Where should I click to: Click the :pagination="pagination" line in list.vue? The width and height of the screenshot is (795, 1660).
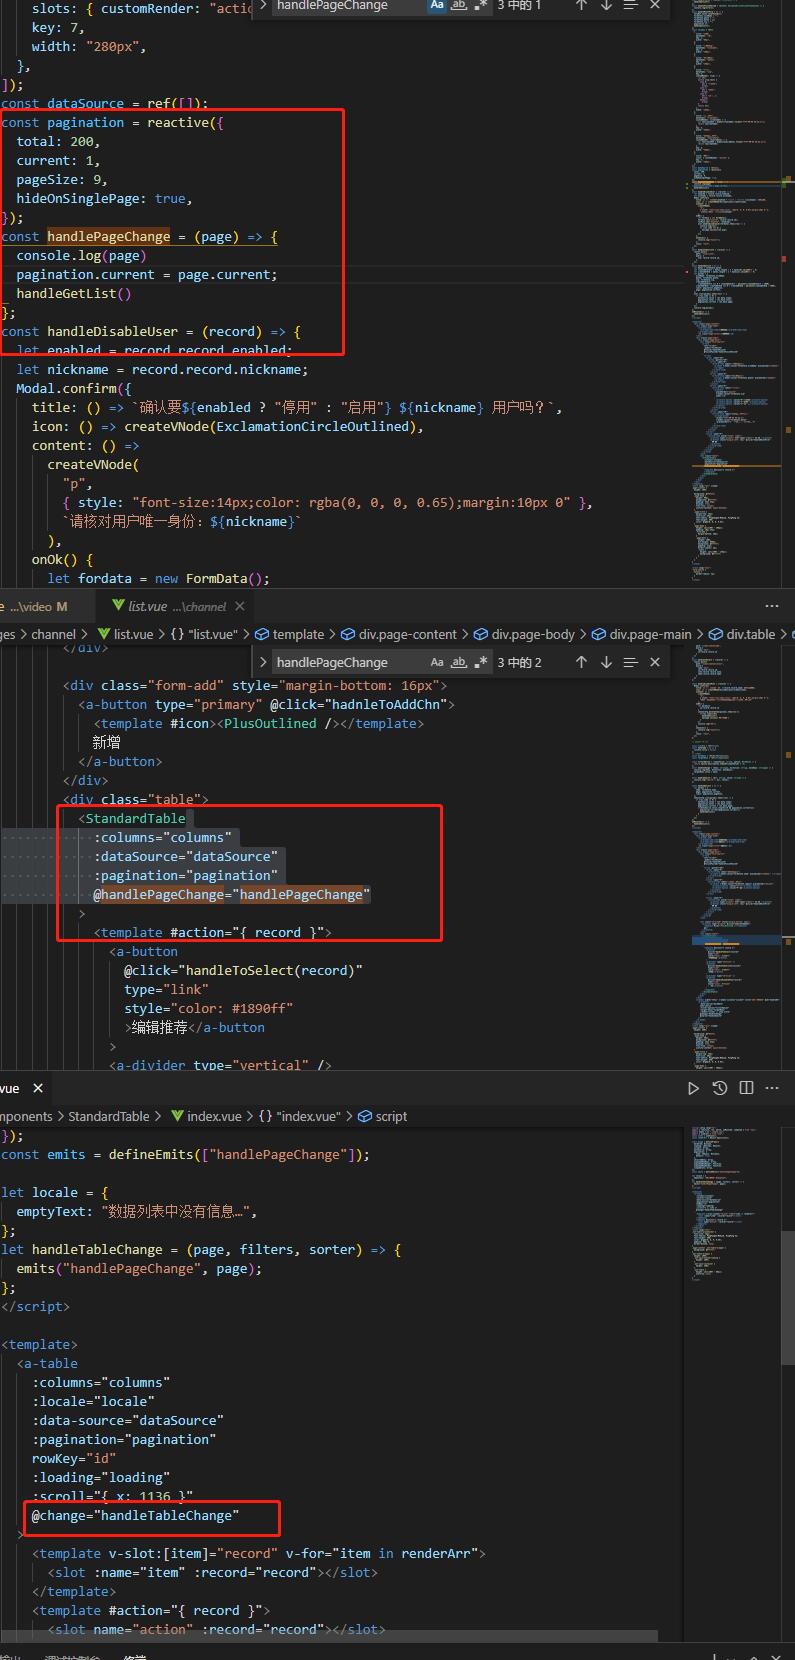(186, 875)
